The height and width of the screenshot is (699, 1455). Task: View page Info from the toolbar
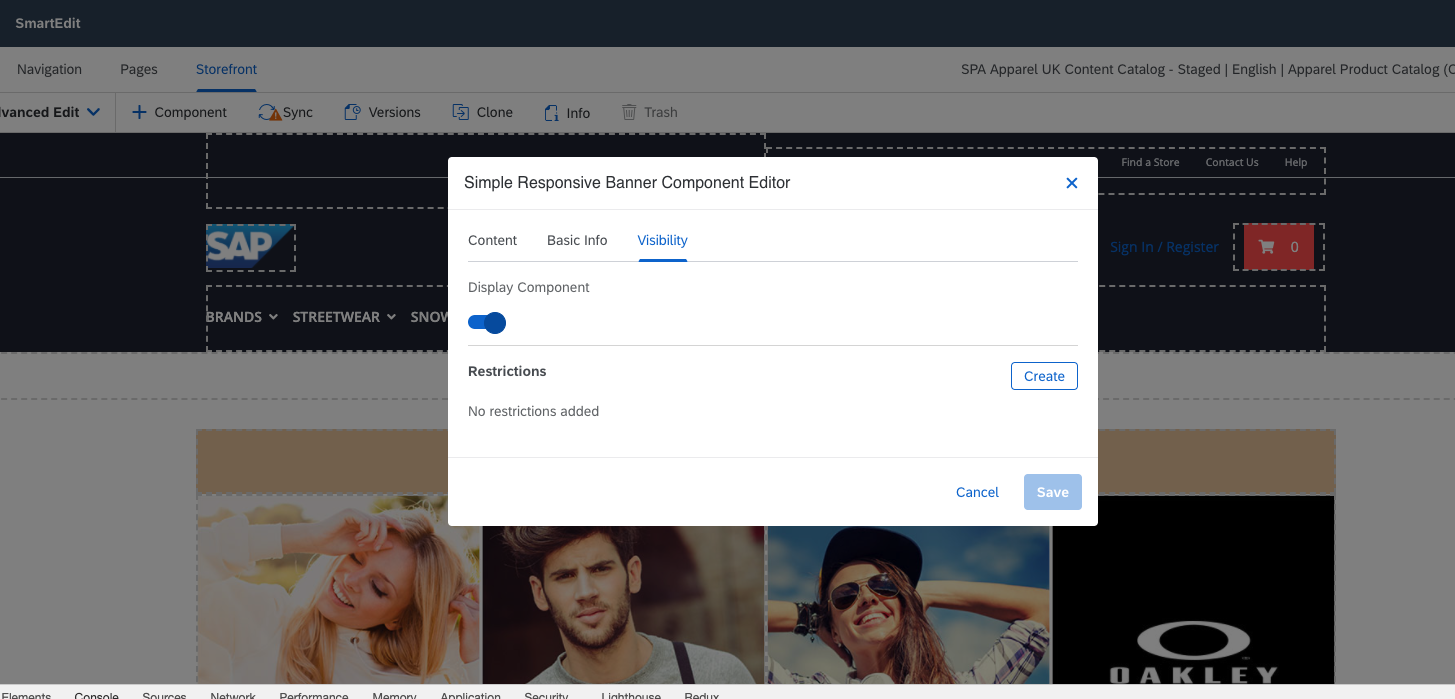(566, 112)
